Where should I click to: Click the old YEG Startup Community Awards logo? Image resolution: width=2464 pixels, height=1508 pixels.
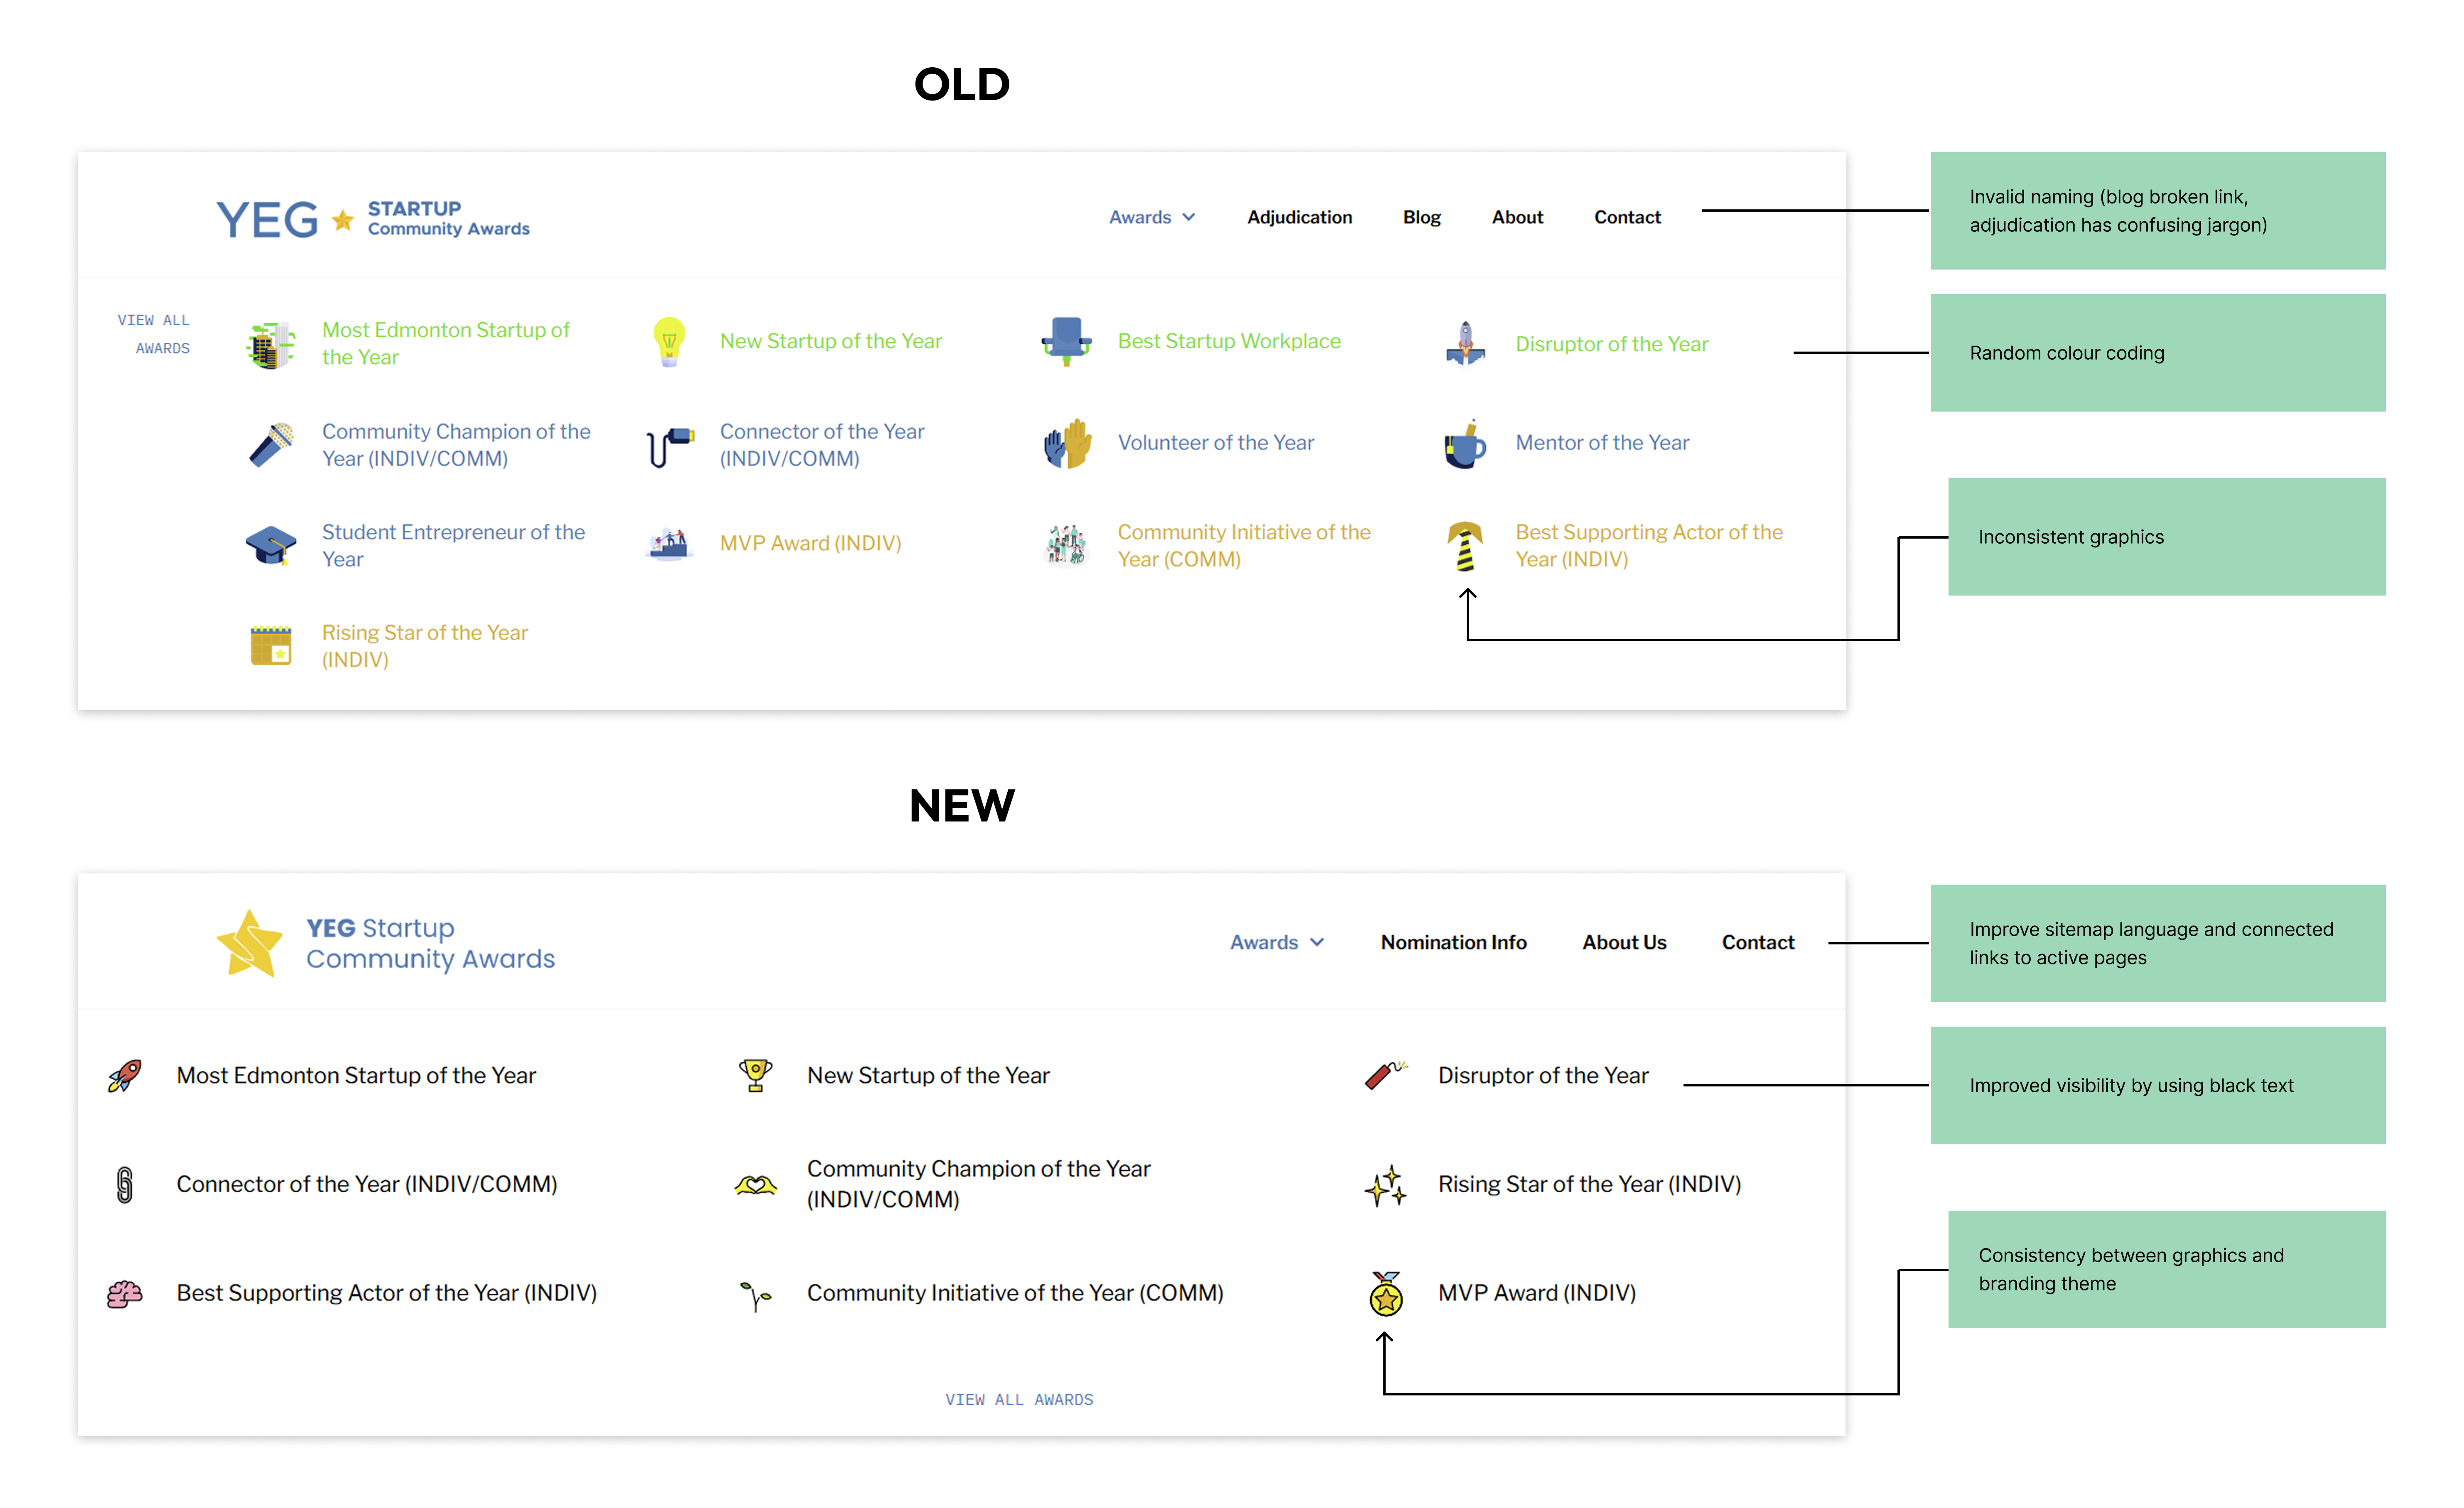[373, 218]
